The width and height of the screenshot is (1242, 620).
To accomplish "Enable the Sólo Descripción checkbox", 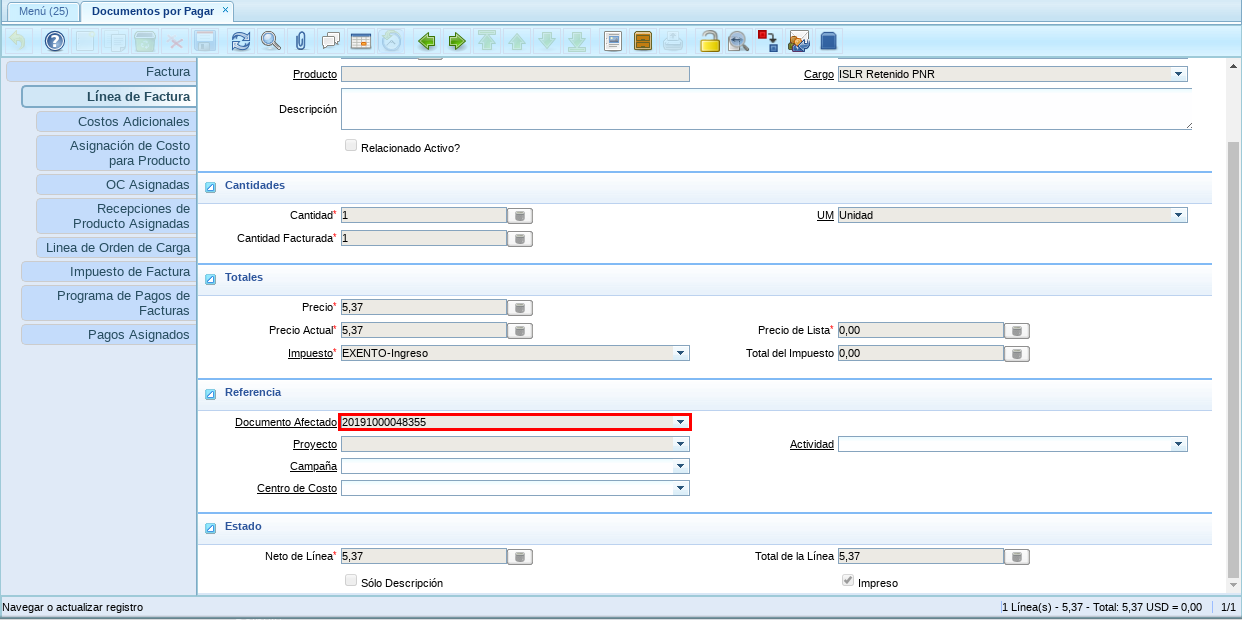I will tap(350, 581).
